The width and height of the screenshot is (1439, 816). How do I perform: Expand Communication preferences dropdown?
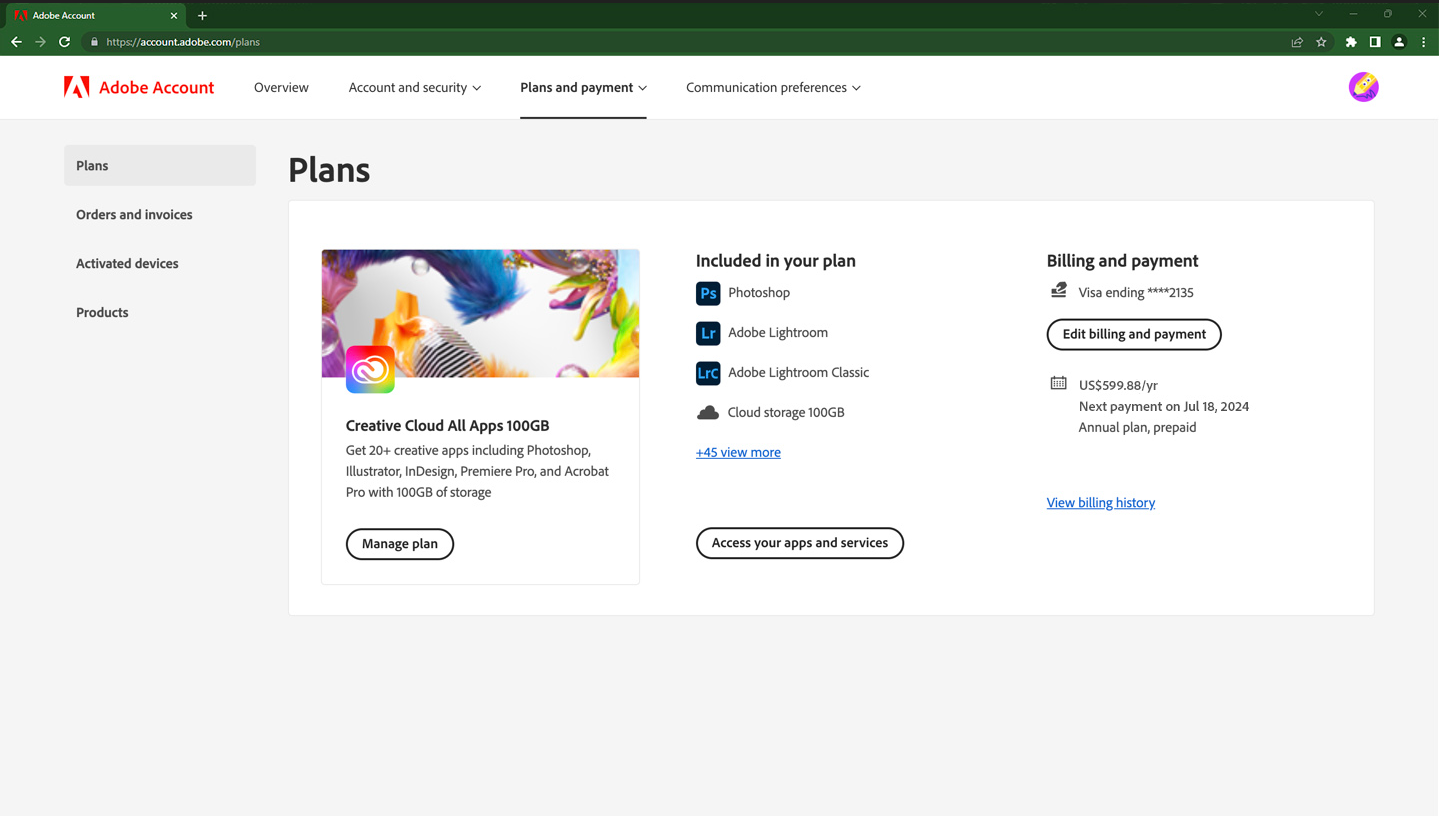pos(773,88)
